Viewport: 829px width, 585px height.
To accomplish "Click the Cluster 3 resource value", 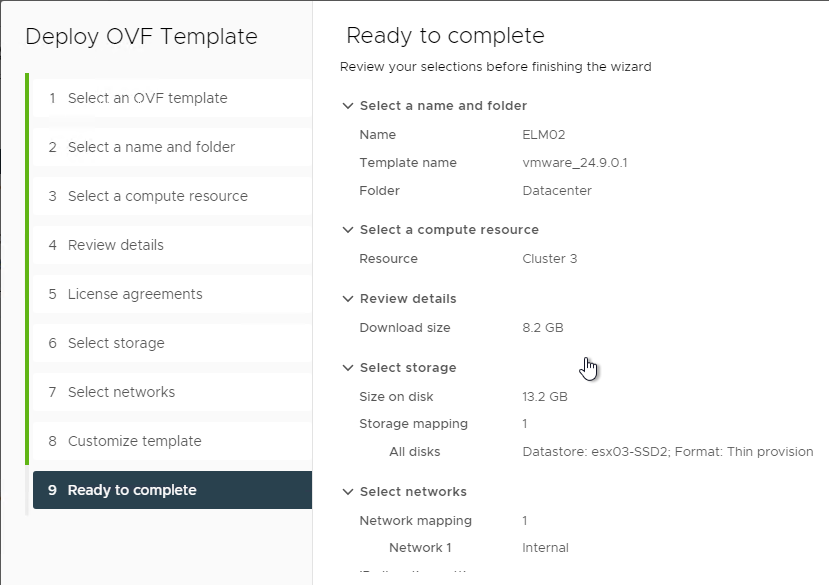I will pyautogui.click(x=549, y=259).
